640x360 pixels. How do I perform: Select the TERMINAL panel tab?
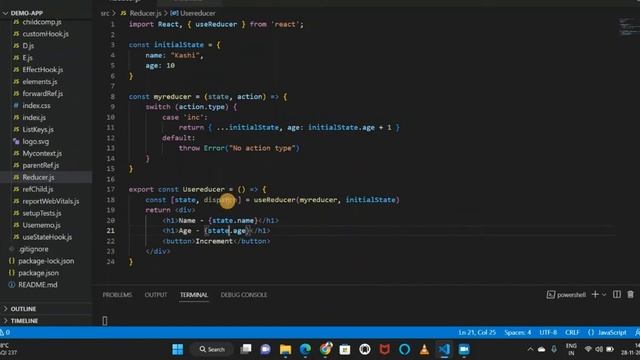pyautogui.click(x=194, y=295)
